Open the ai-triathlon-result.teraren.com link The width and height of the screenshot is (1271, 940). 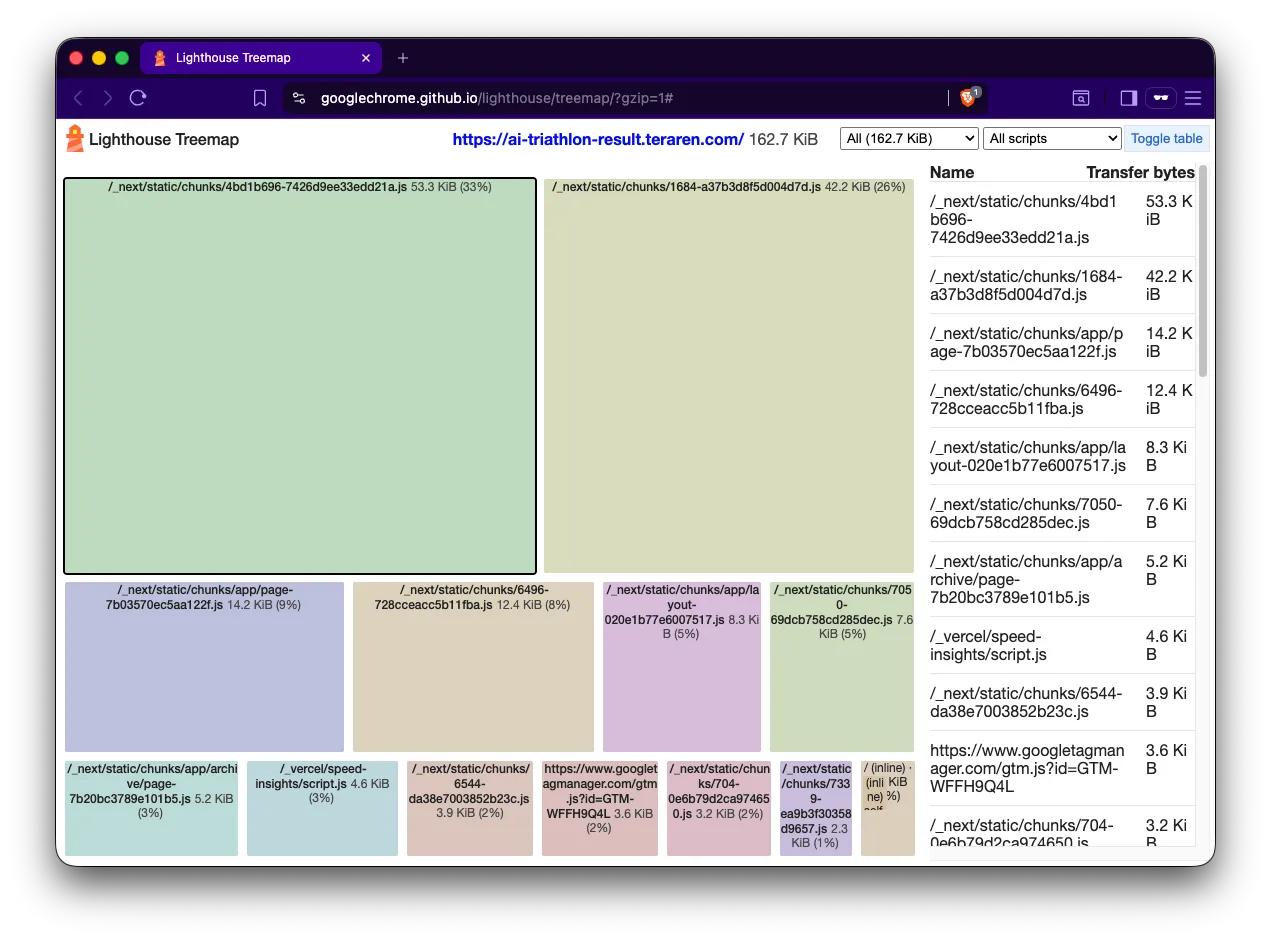point(597,140)
